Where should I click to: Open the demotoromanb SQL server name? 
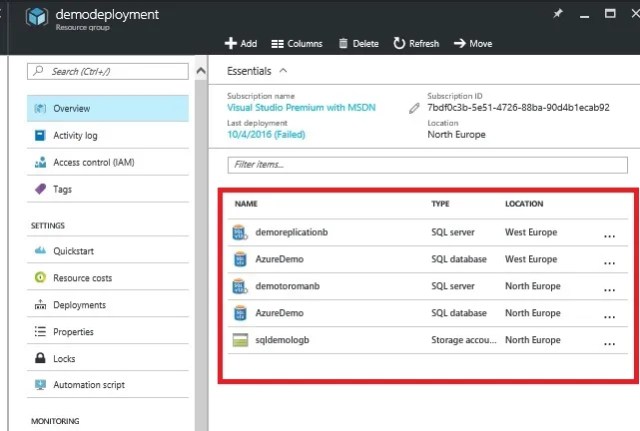click(287, 286)
